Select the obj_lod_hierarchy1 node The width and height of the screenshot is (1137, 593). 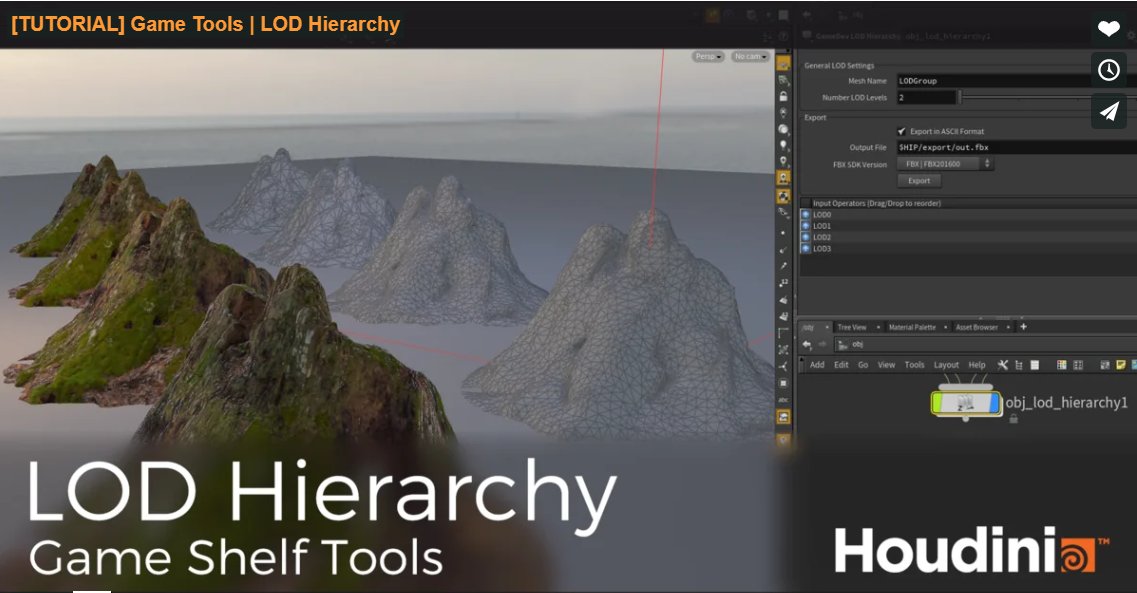click(966, 403)
